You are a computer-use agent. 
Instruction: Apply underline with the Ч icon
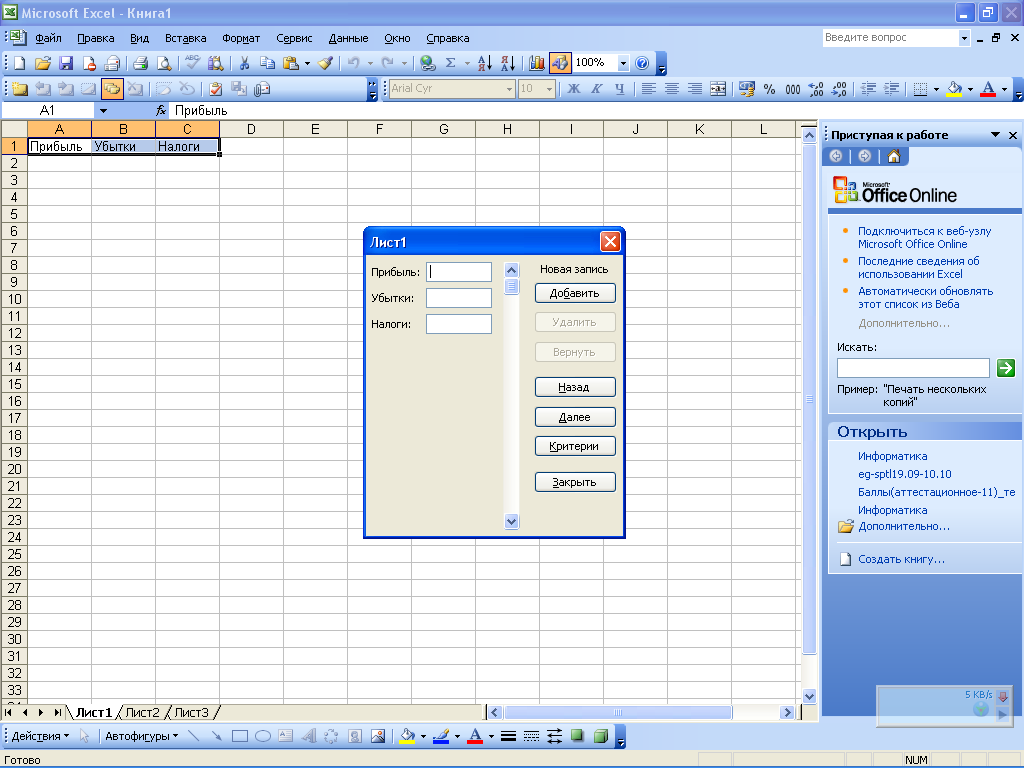click(x=619, y=89)
